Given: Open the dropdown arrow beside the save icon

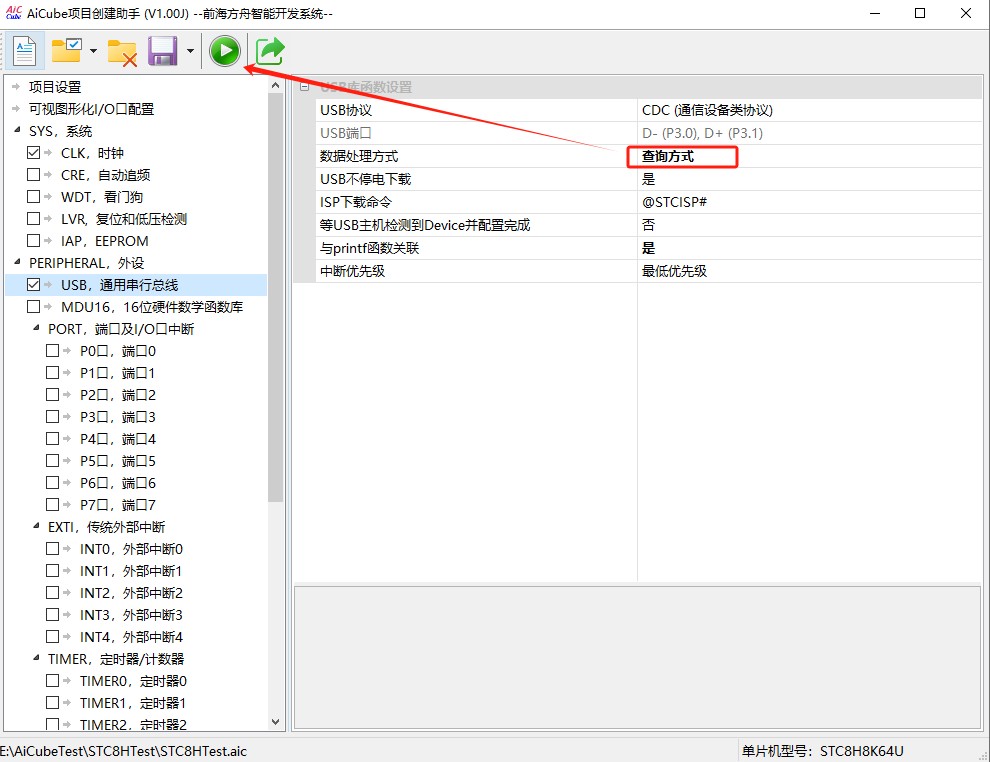Looking at the screenshot, I should [x=190, y=51].
